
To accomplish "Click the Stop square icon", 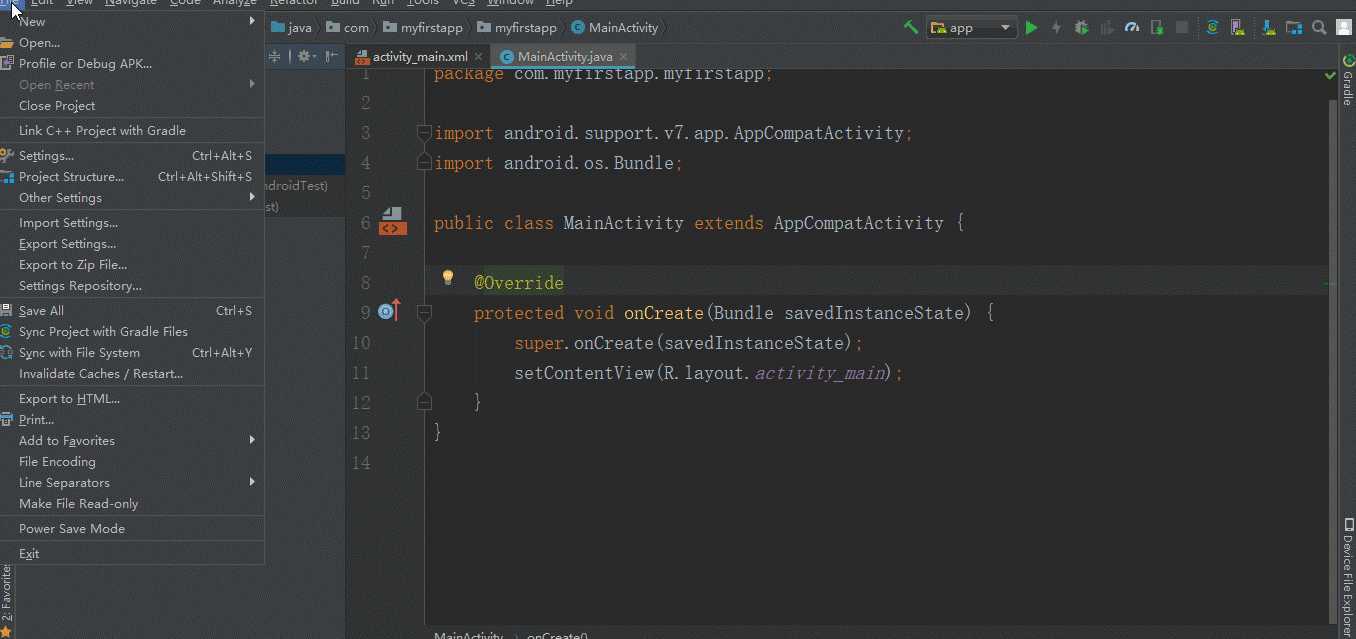I will click(1182, 28).
